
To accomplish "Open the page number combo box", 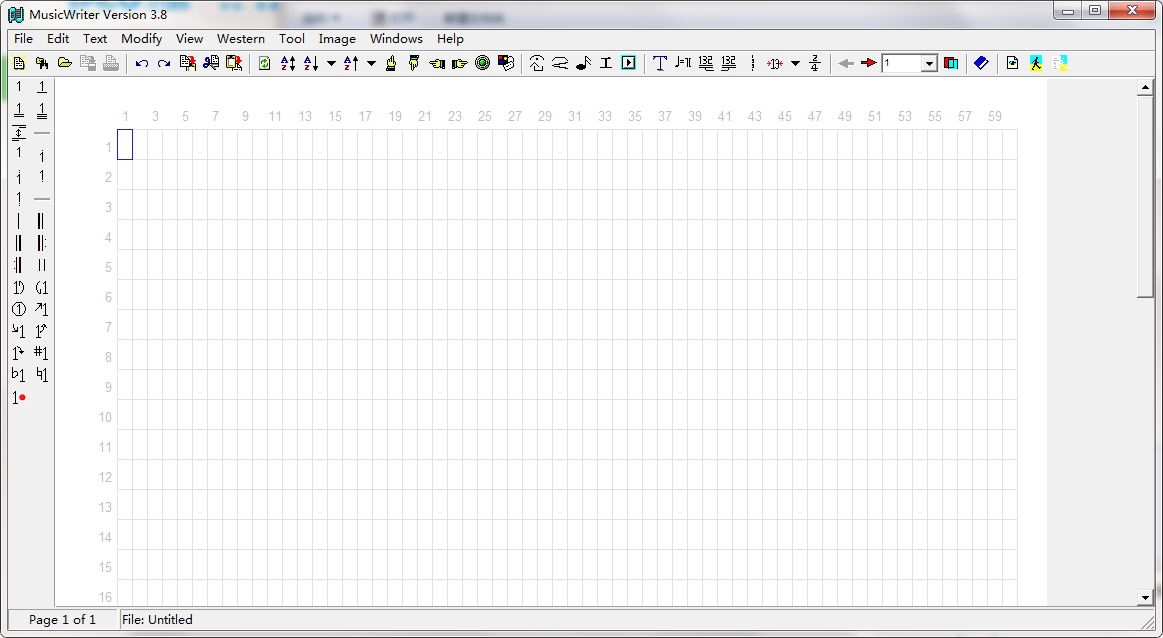I will [x=929, y=63].
